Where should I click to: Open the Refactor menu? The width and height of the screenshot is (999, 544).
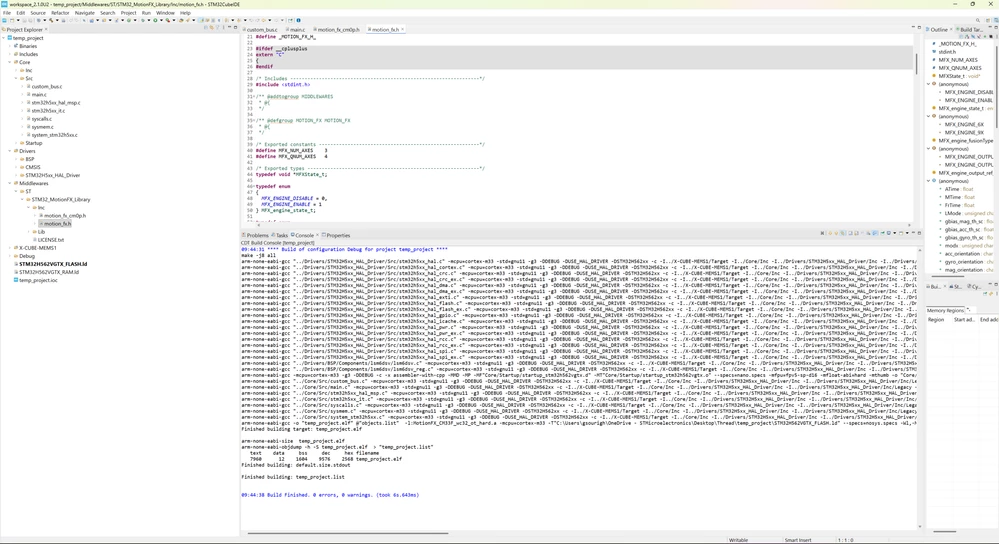click(x=60, y=13)
